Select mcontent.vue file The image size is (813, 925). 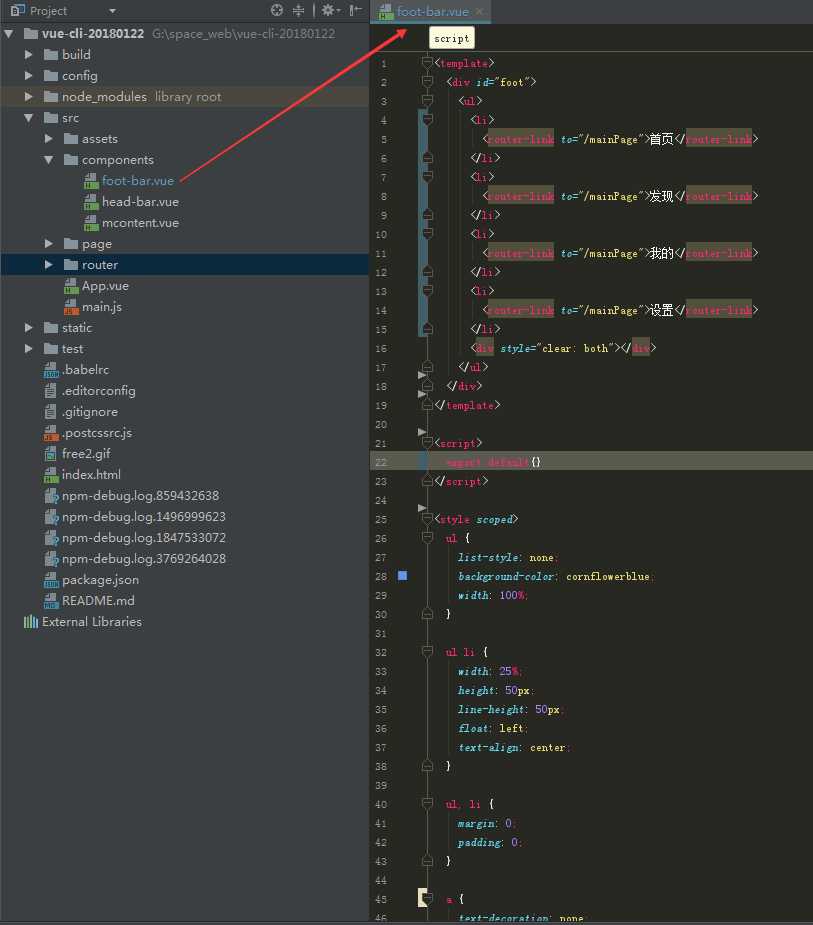[140, 222]
